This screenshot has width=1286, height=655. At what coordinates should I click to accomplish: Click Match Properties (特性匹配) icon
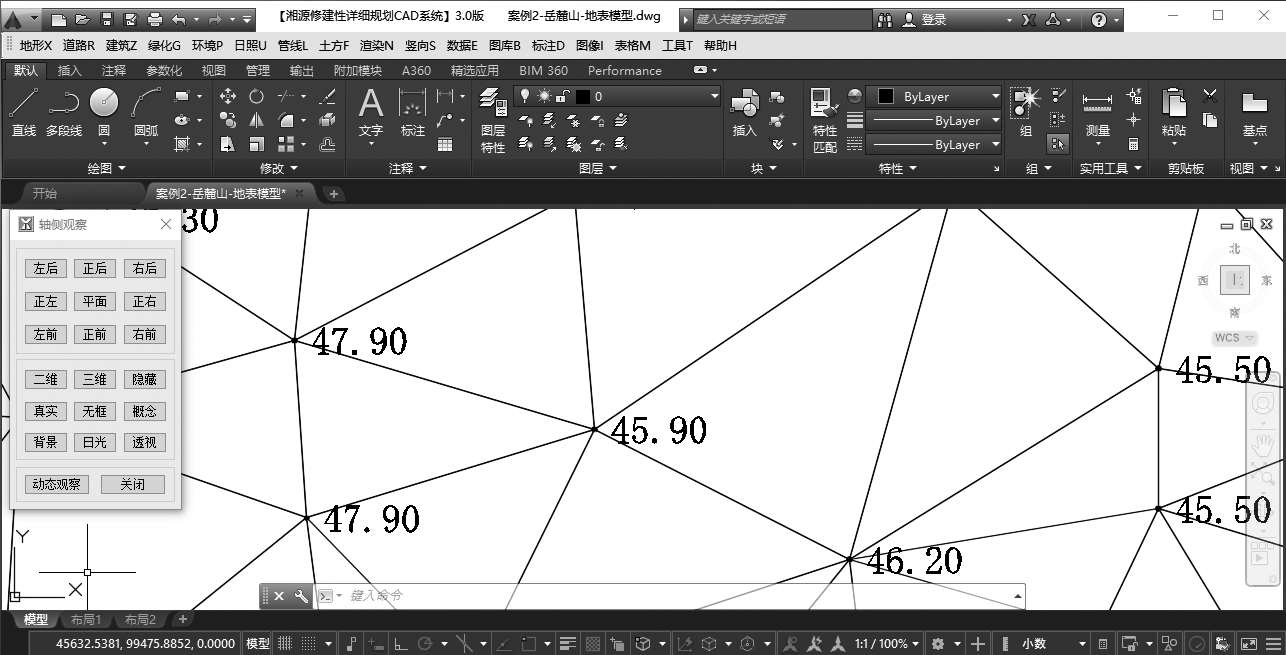825,120
